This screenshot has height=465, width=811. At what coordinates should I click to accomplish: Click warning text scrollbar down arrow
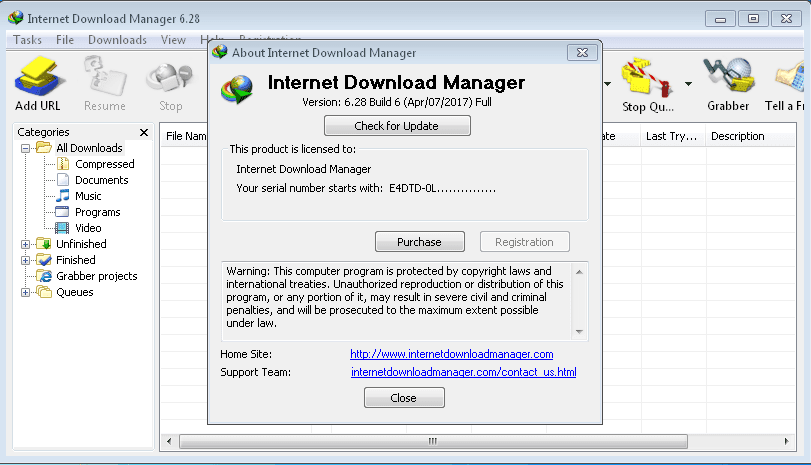pos(579,332)
